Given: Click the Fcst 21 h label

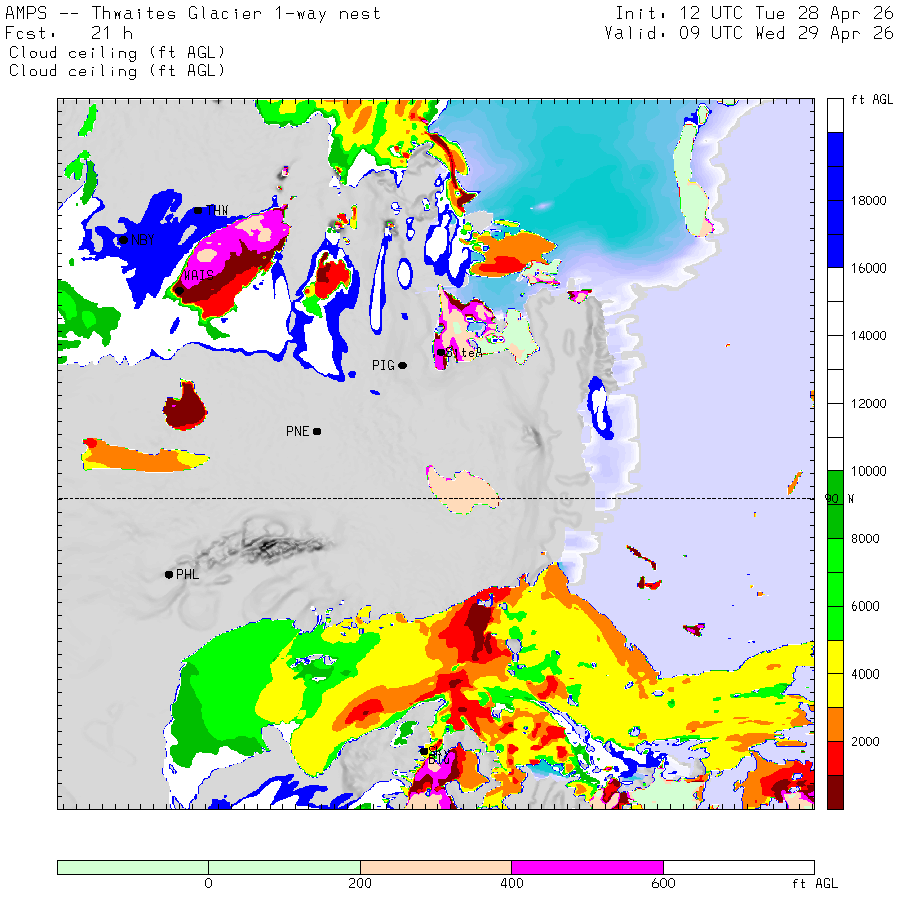Looking at the screenshot, I should click(x=69, y=33).
